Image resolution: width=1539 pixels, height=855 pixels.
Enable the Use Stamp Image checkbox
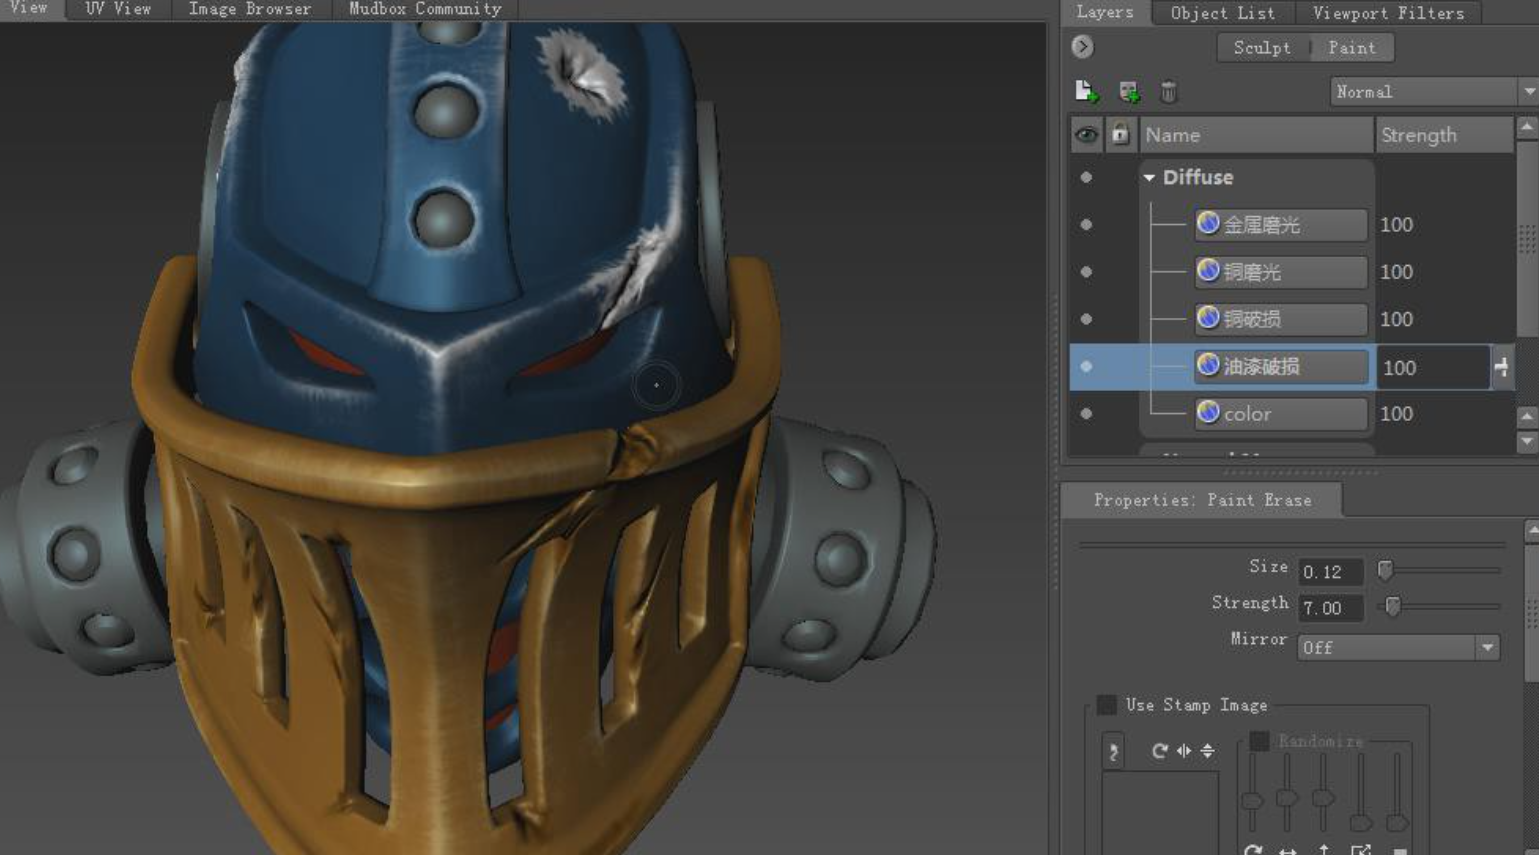tap(1107, 705)
